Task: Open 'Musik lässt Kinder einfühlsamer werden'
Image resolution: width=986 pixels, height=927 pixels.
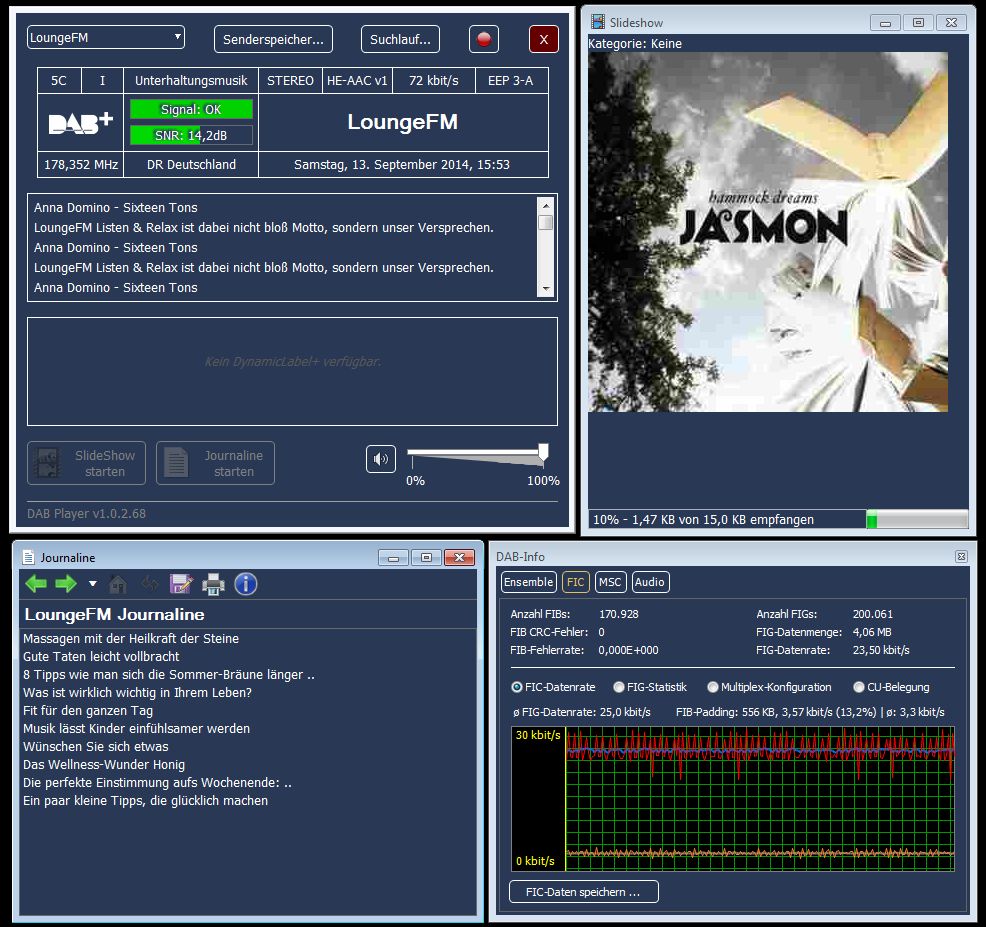Action: [x=136, y=729]
